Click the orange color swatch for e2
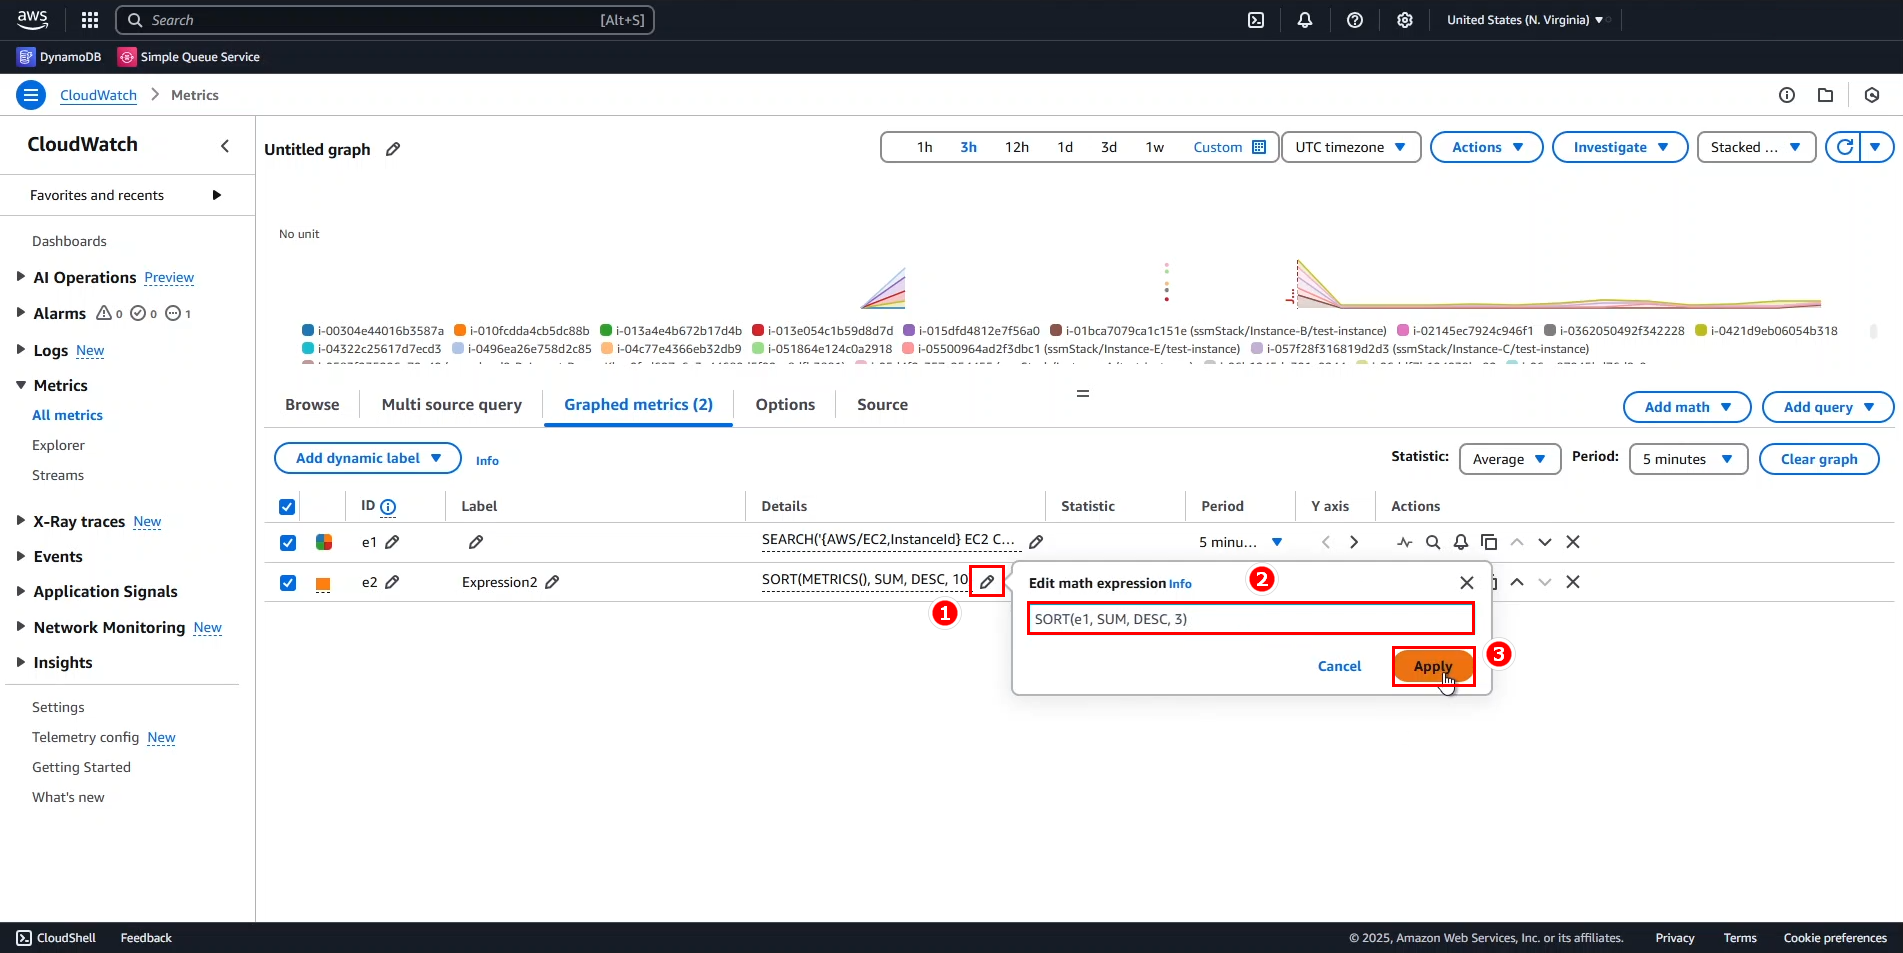 (323, 582)
